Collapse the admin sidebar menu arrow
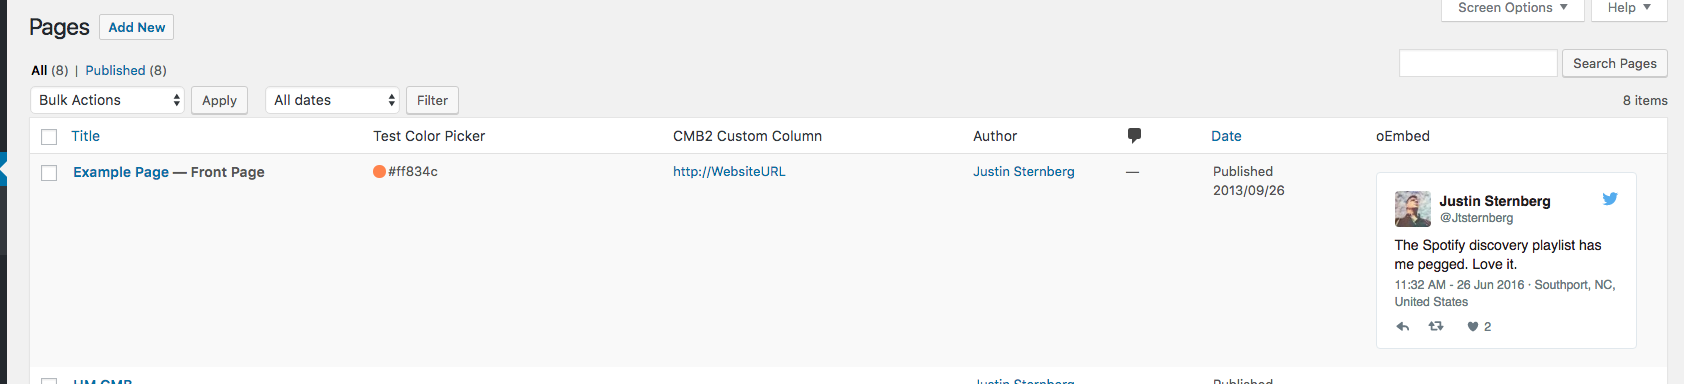Image resolution: width=1684 pixels, height=384 pixels. tap(3, 170)
